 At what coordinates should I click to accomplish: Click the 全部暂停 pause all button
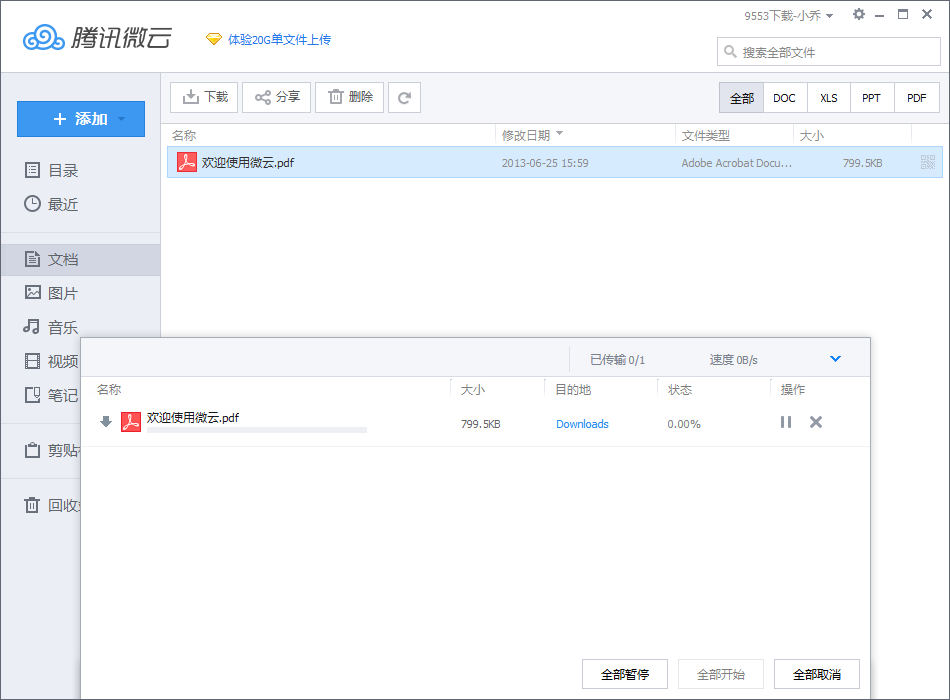coord(625,674)
